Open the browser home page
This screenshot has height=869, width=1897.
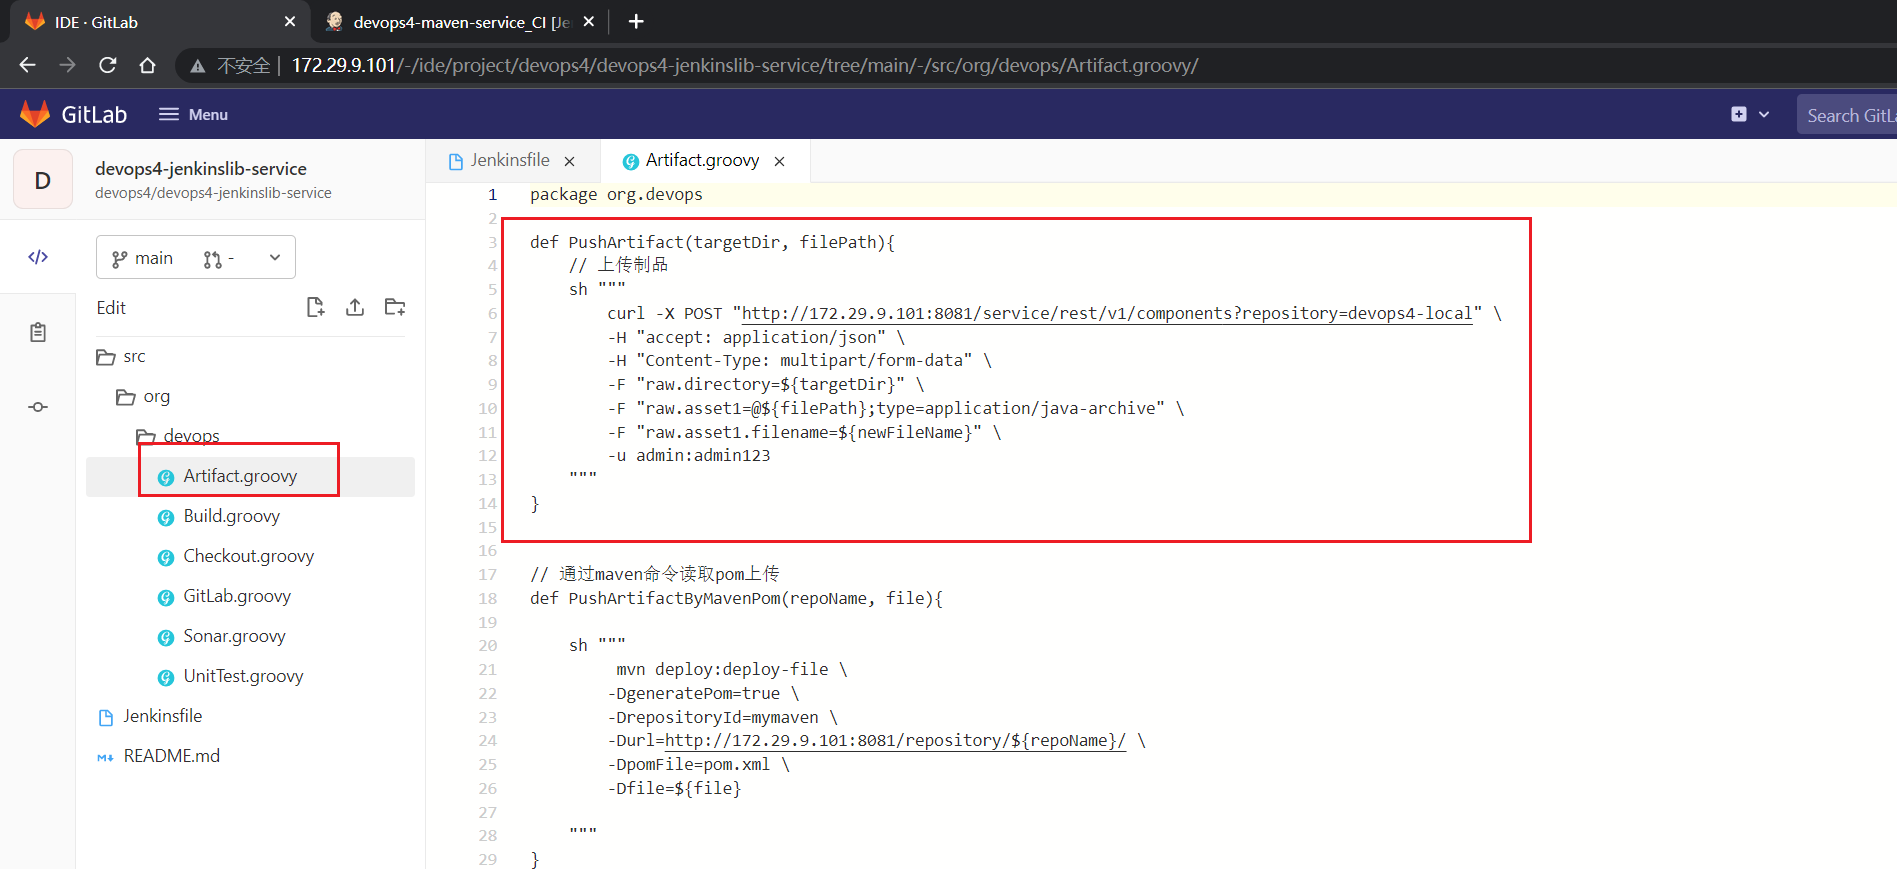147,65
